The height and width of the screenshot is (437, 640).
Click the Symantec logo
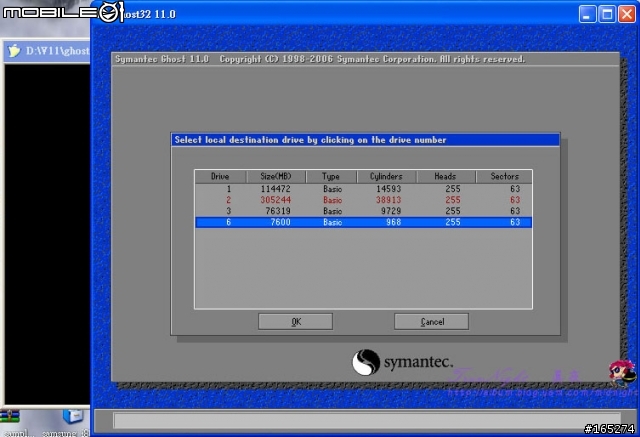click(402, 362)
